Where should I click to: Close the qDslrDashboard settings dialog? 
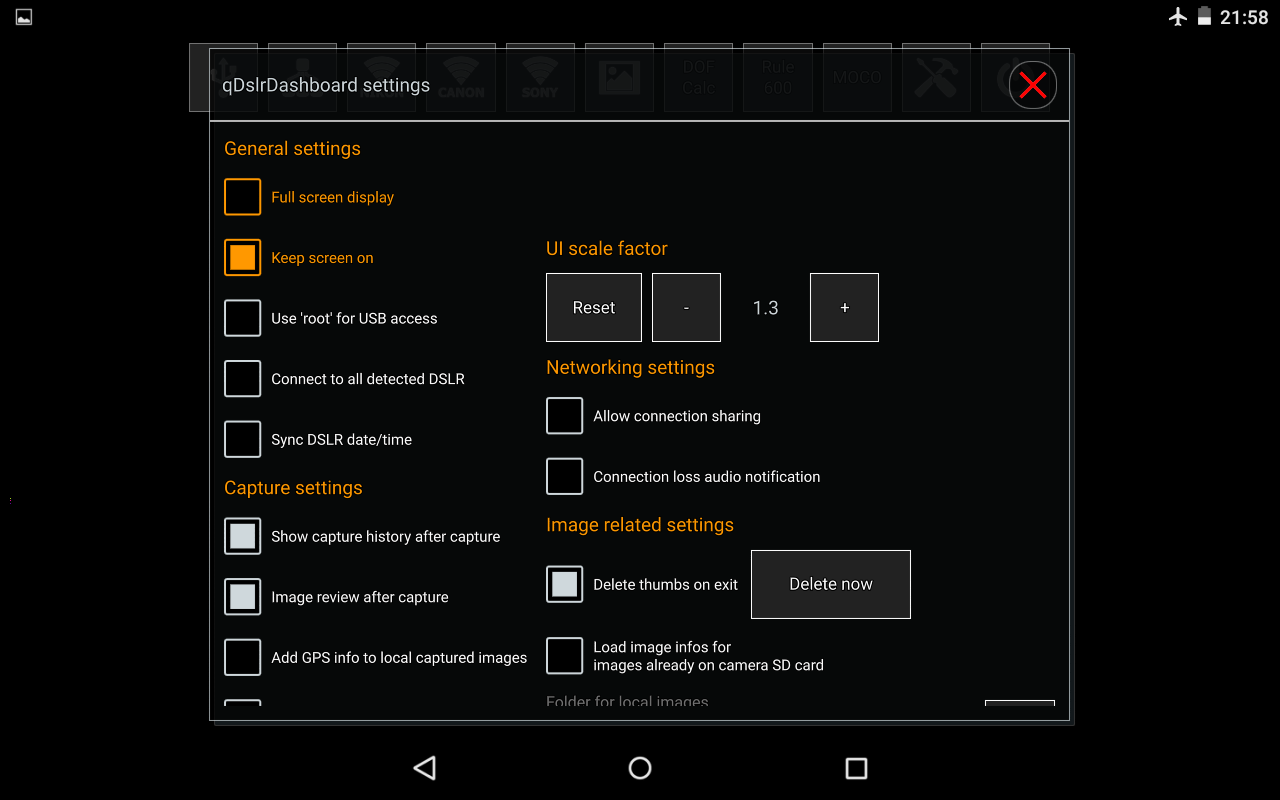[1033, 85]
